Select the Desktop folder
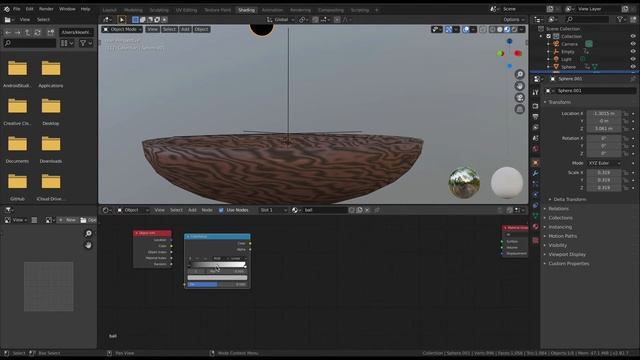The width and height of the screenshot is (640, 360). point(51,111)
